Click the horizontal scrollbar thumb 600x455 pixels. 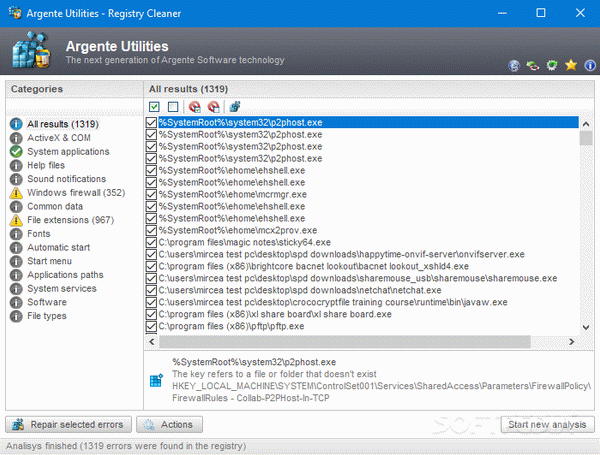click(345, 342)
